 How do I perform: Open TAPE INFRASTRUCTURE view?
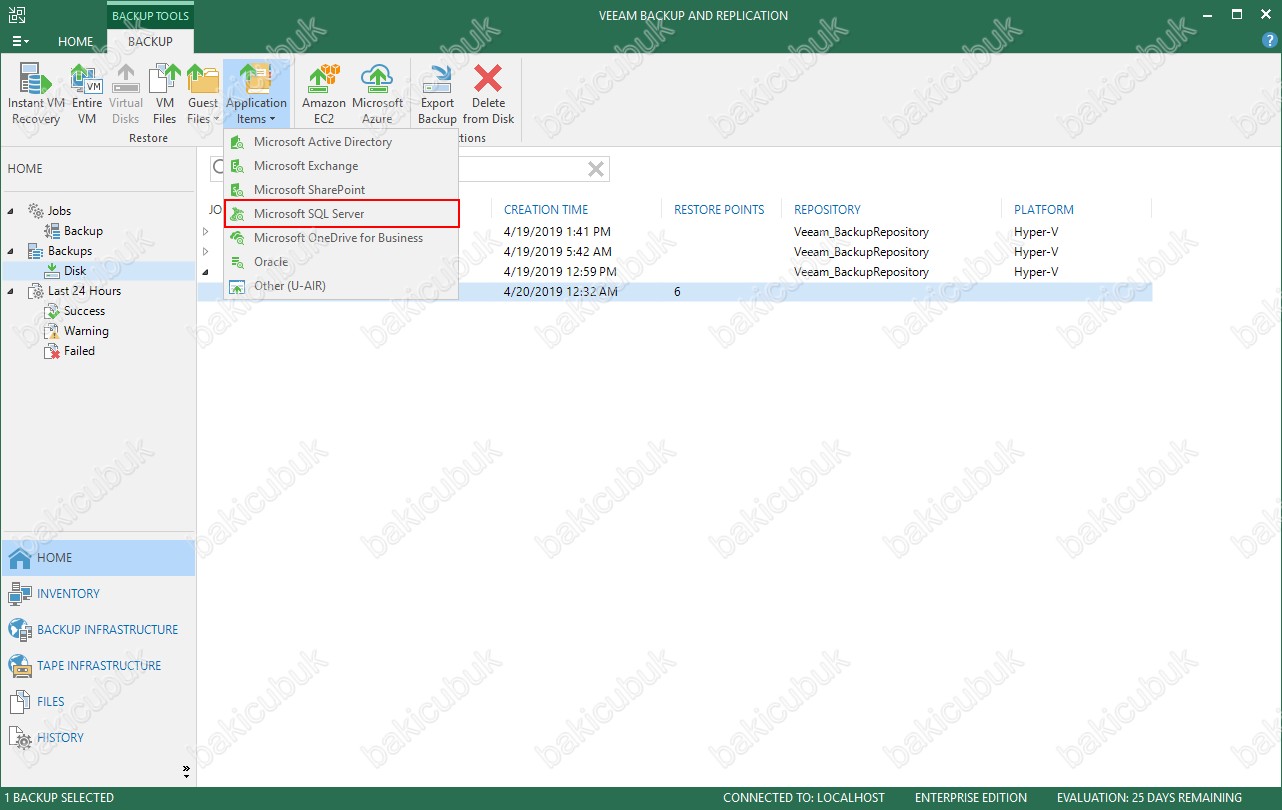(98, 666)
